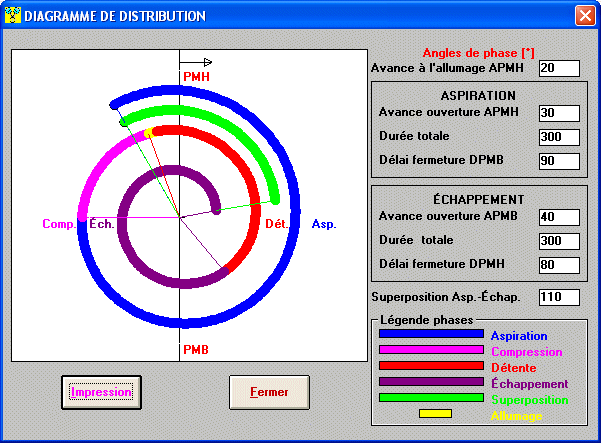Image resolution: width=601 pixels, height=443 pixels.
Task: Click the purple Échappement legend swatch
Action: (x=431, y=382)
